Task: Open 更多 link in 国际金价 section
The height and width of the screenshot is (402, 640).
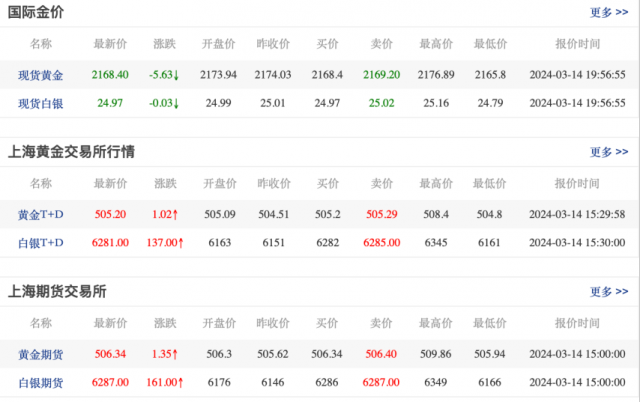Action: pos(608,13)
